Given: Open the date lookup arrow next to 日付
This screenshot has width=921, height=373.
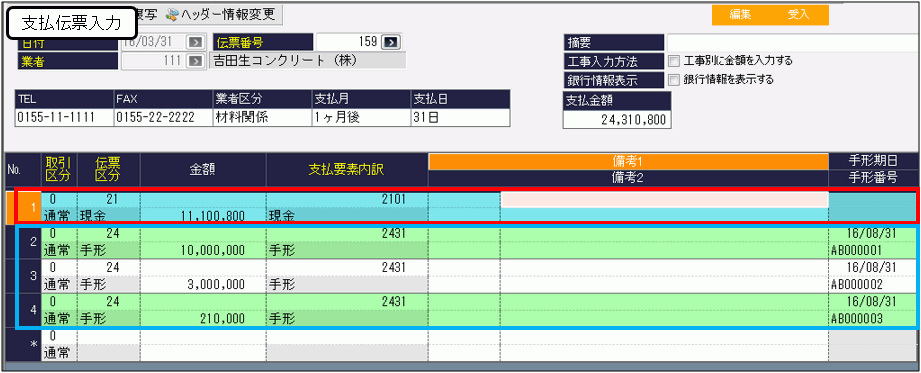Looking at the screenshot, I should (x=196, y=43).
